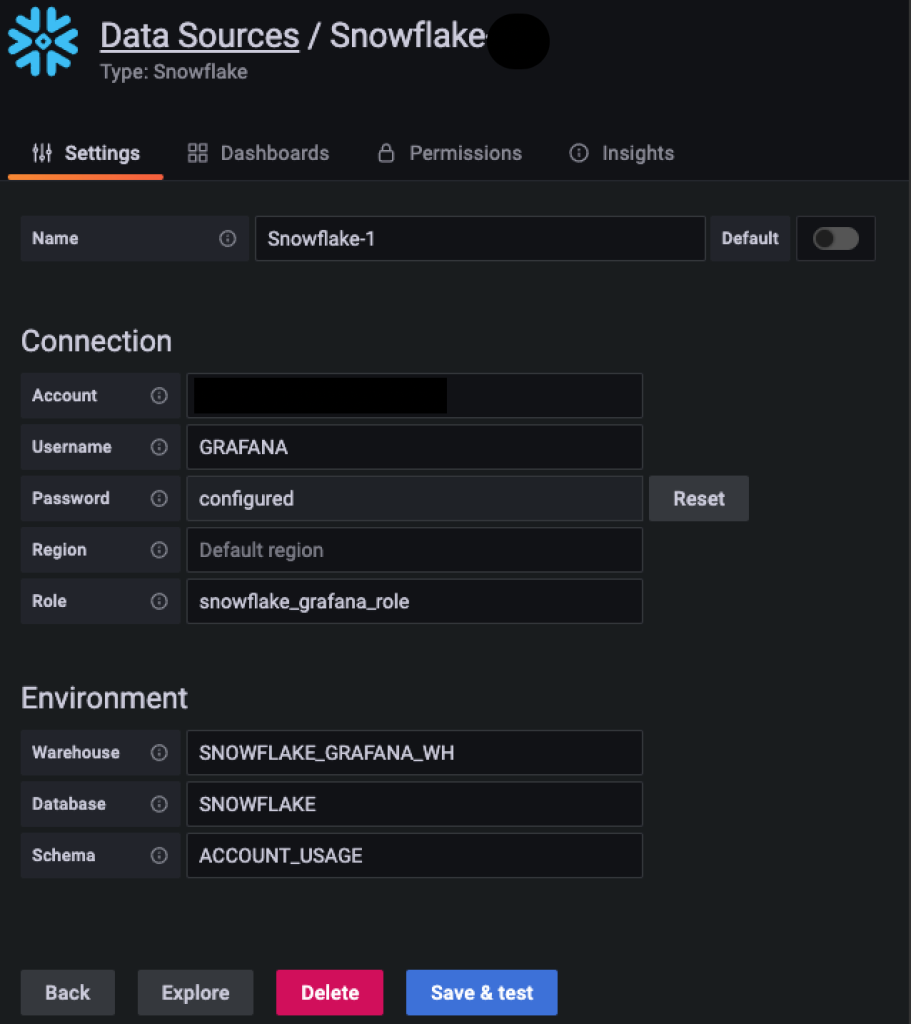Click the Warehouse info icon
This screenshot has width=911, height=1024.
point(159,752)
